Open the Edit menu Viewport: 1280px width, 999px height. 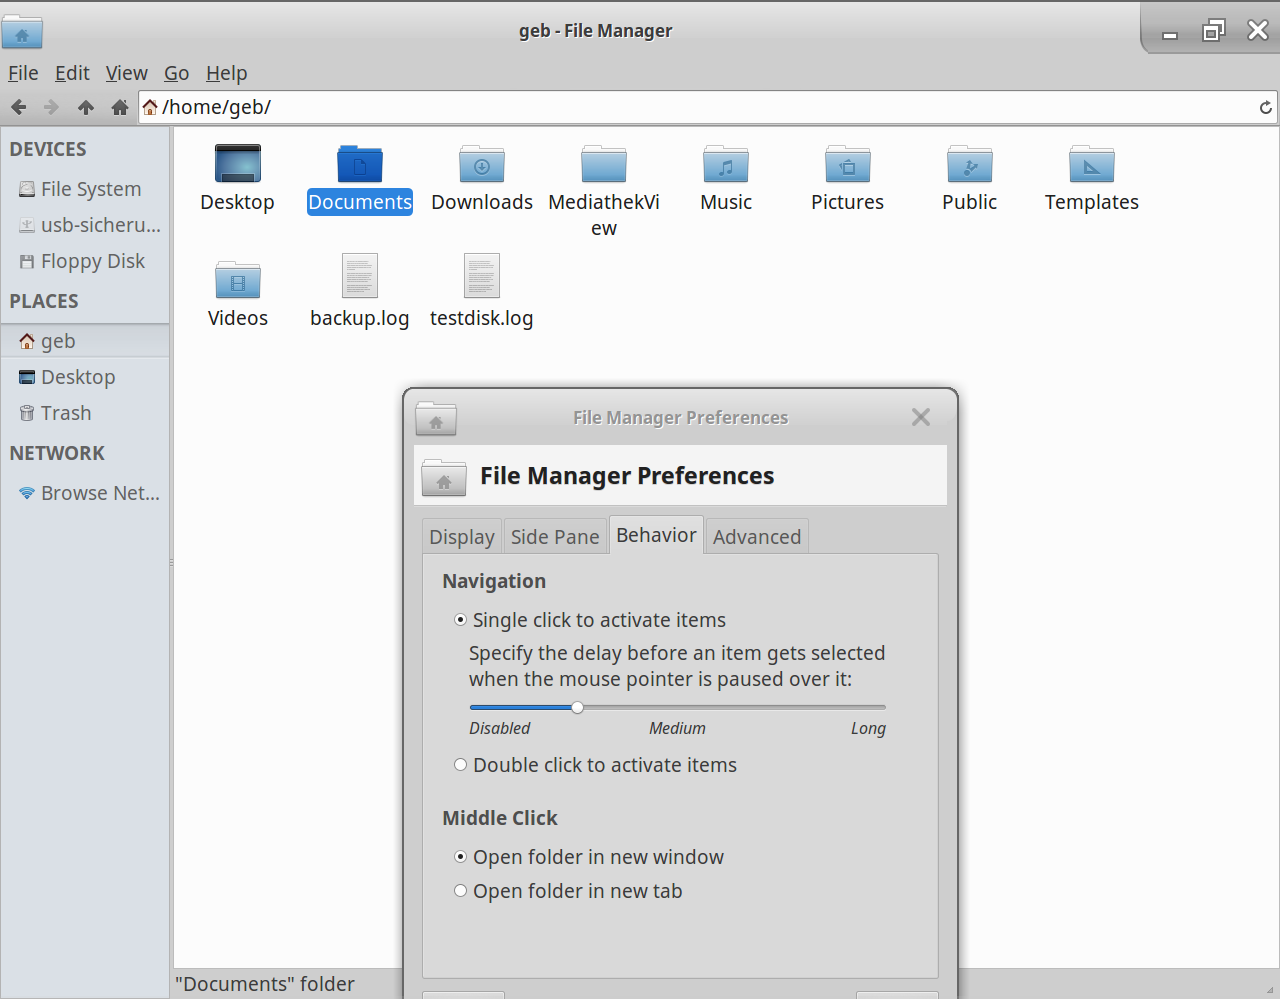(x=72, y=73)
